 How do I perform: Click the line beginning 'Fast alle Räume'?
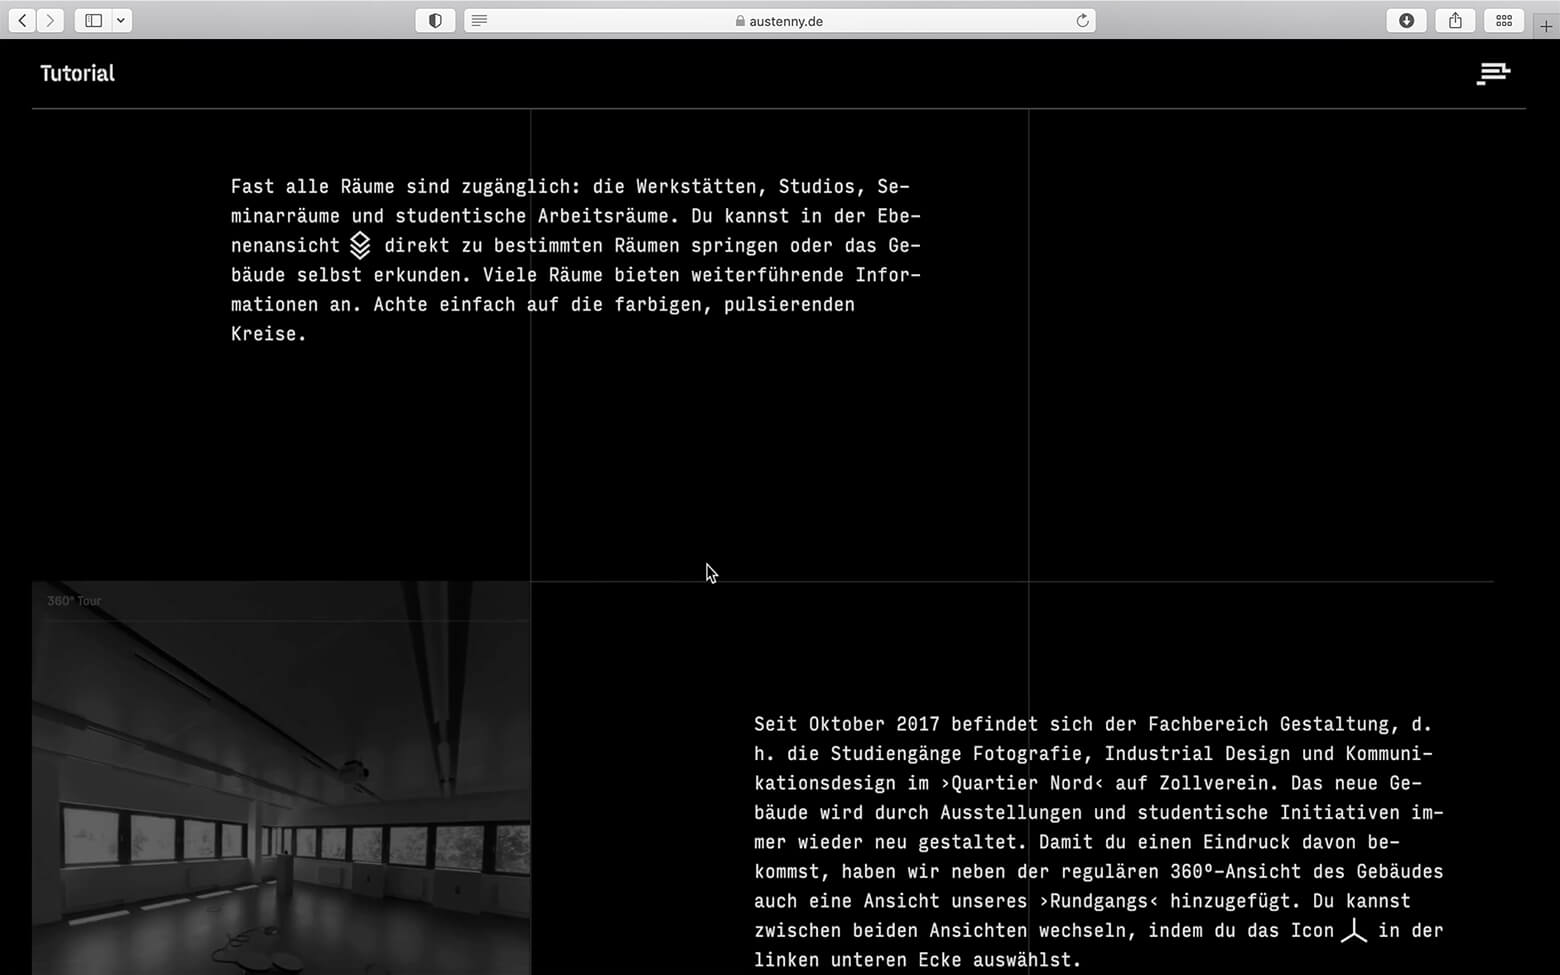[x=570, y=186]
